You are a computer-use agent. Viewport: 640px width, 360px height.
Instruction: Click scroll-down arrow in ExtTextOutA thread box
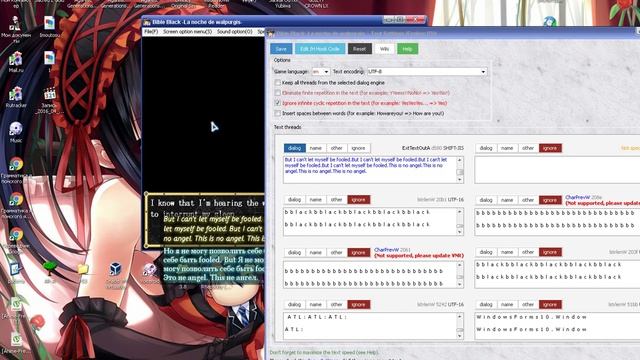tap(460, 180)
